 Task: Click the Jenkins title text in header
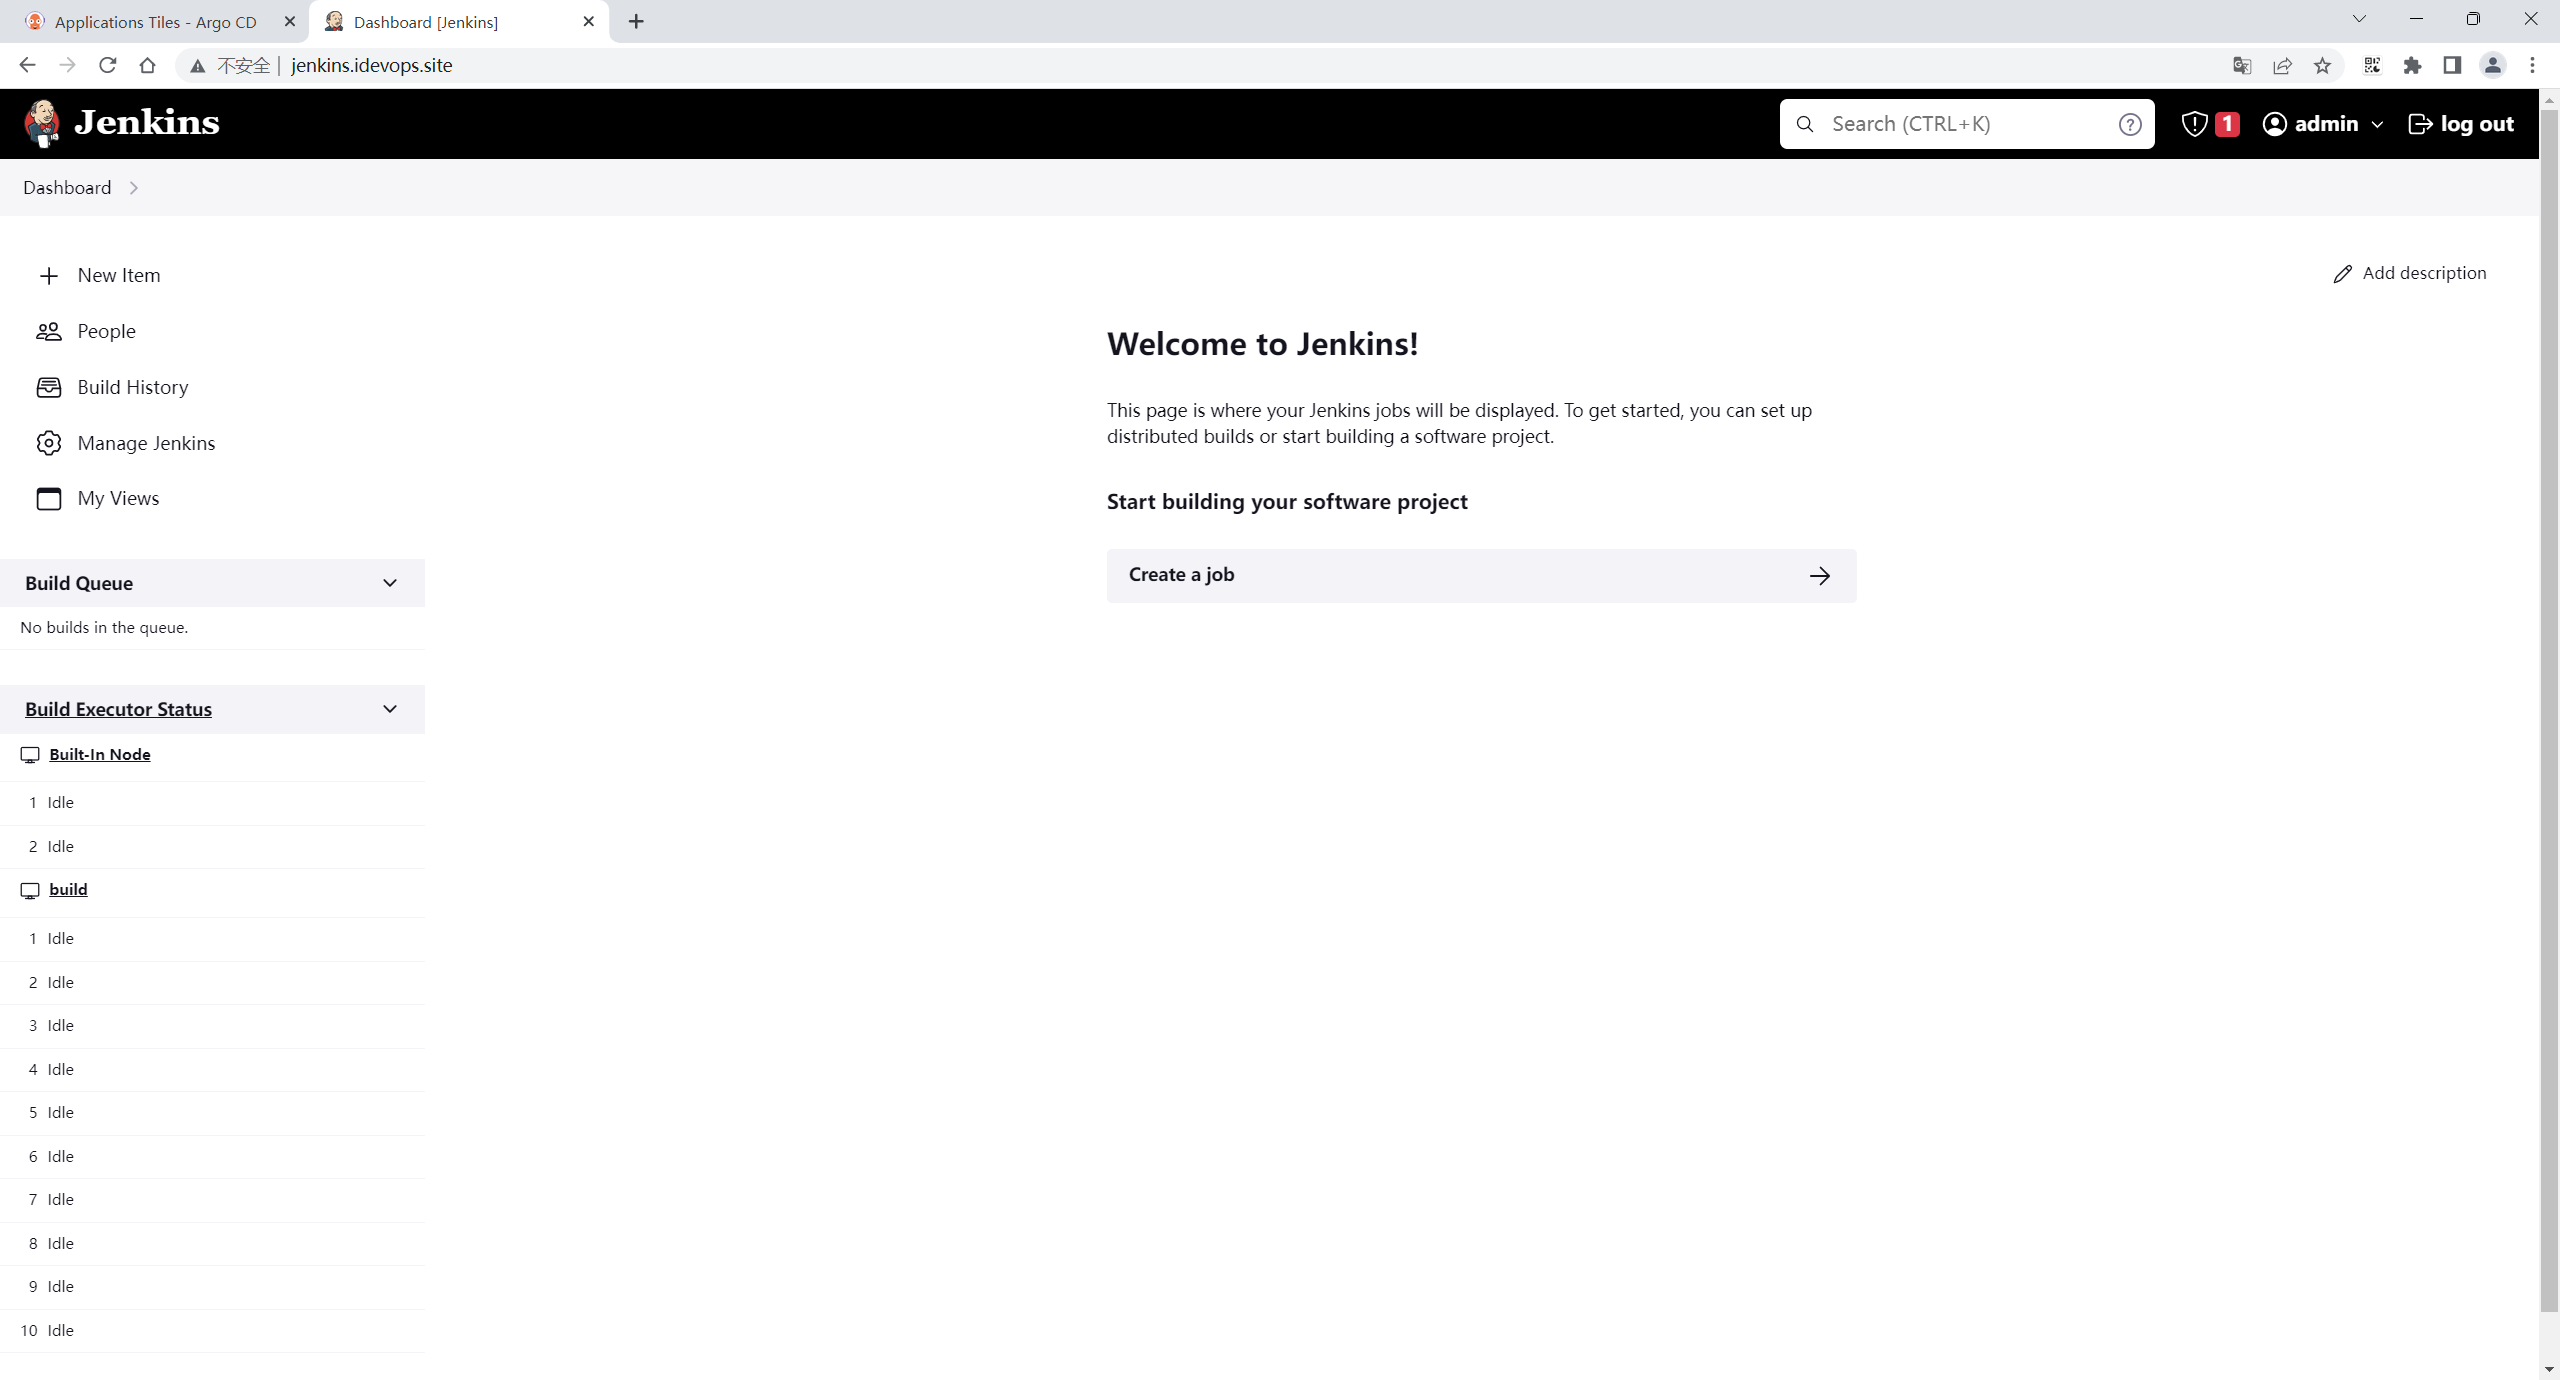[147, 122]
